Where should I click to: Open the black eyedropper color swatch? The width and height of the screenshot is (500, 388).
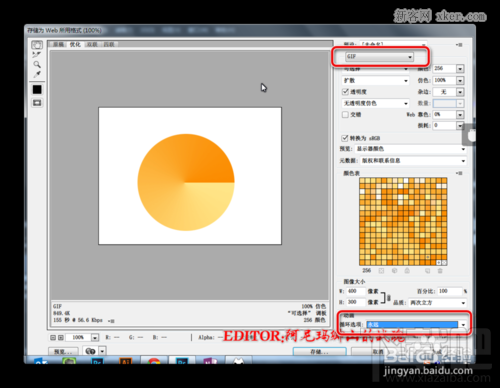(x=37, y=89)
